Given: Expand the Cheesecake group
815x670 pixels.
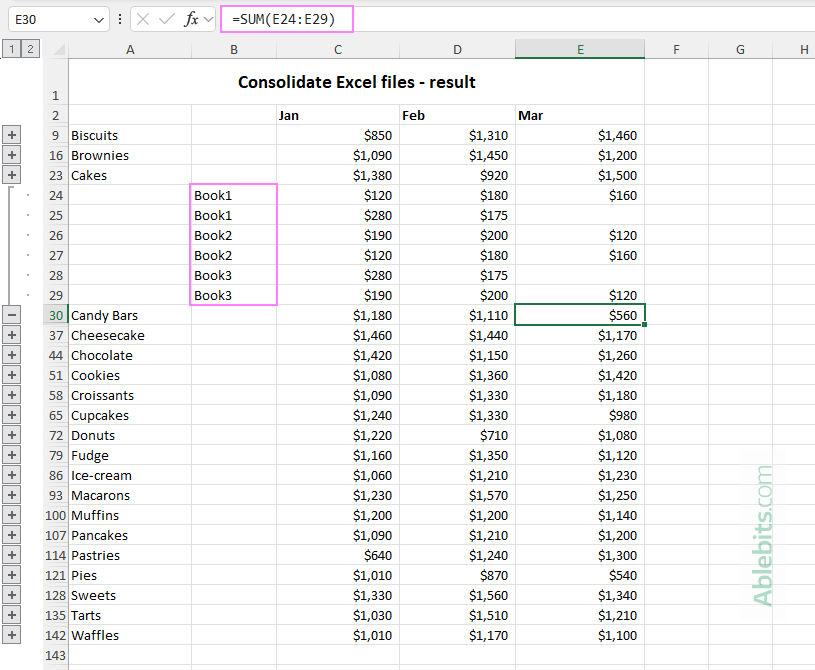Looking at the screenshot, I should click(x=11, y=335).
